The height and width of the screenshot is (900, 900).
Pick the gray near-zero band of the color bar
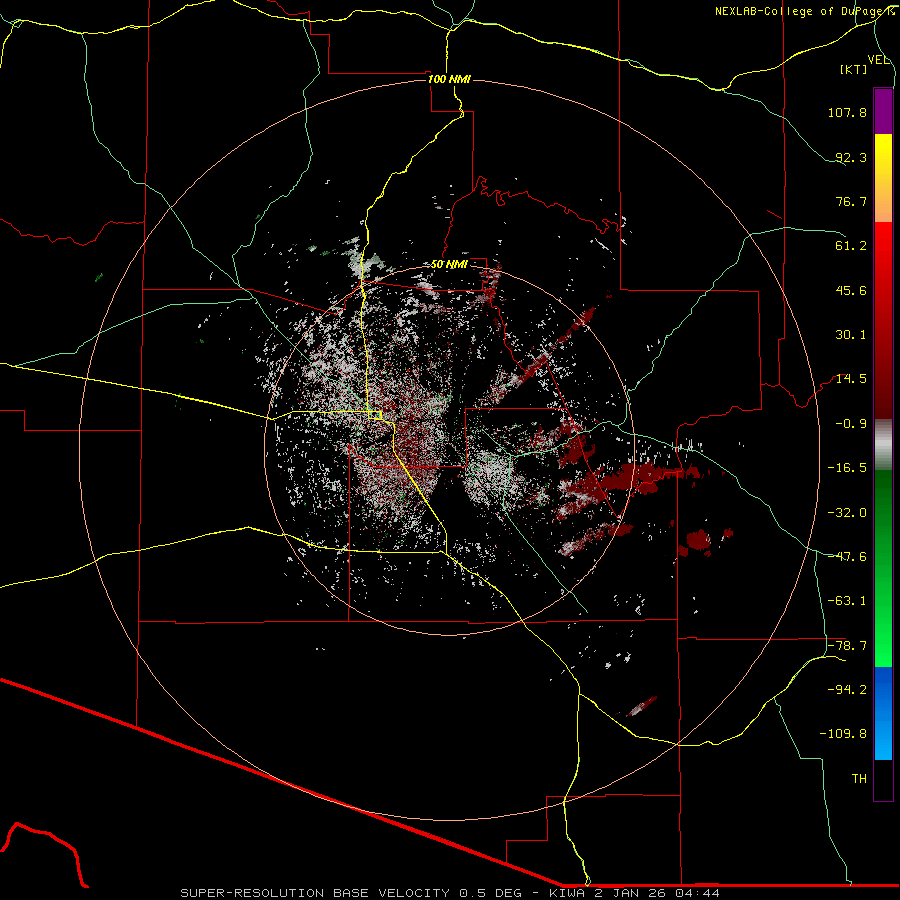click(x=883, y=442)
